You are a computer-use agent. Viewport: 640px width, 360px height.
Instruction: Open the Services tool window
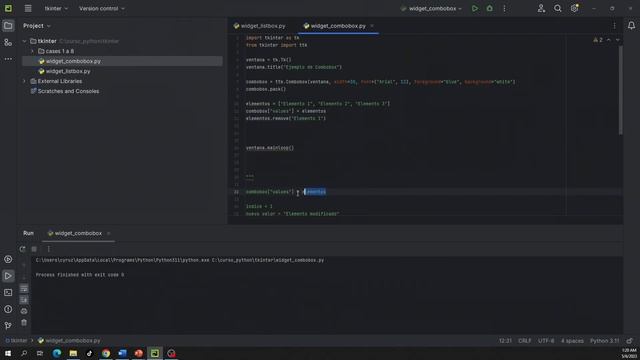click(x=8, y=259)
